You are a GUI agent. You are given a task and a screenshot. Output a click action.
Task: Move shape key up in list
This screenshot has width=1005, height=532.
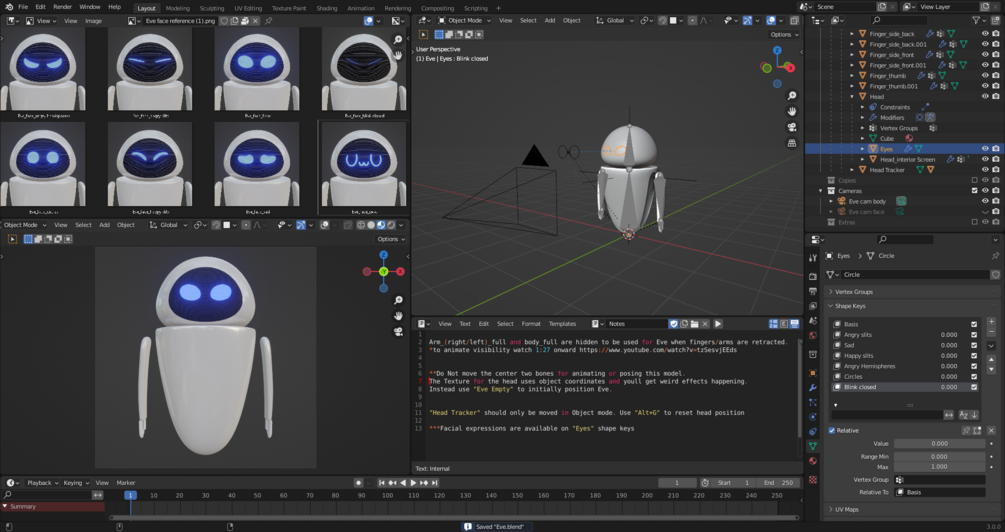pos(992,360)
